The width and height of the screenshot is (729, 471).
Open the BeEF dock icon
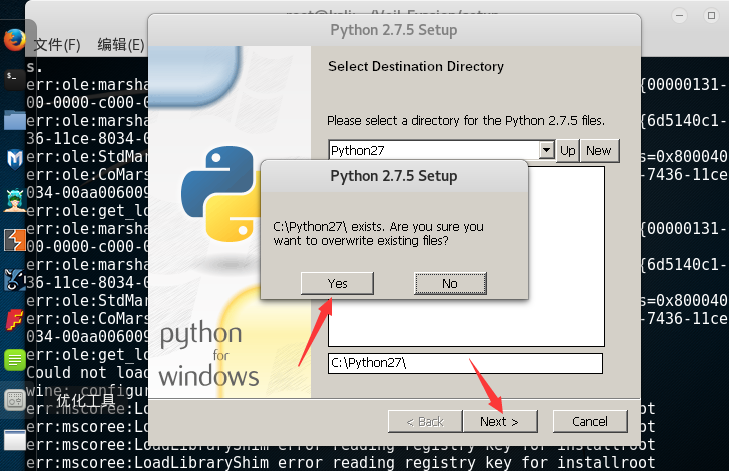15,280
